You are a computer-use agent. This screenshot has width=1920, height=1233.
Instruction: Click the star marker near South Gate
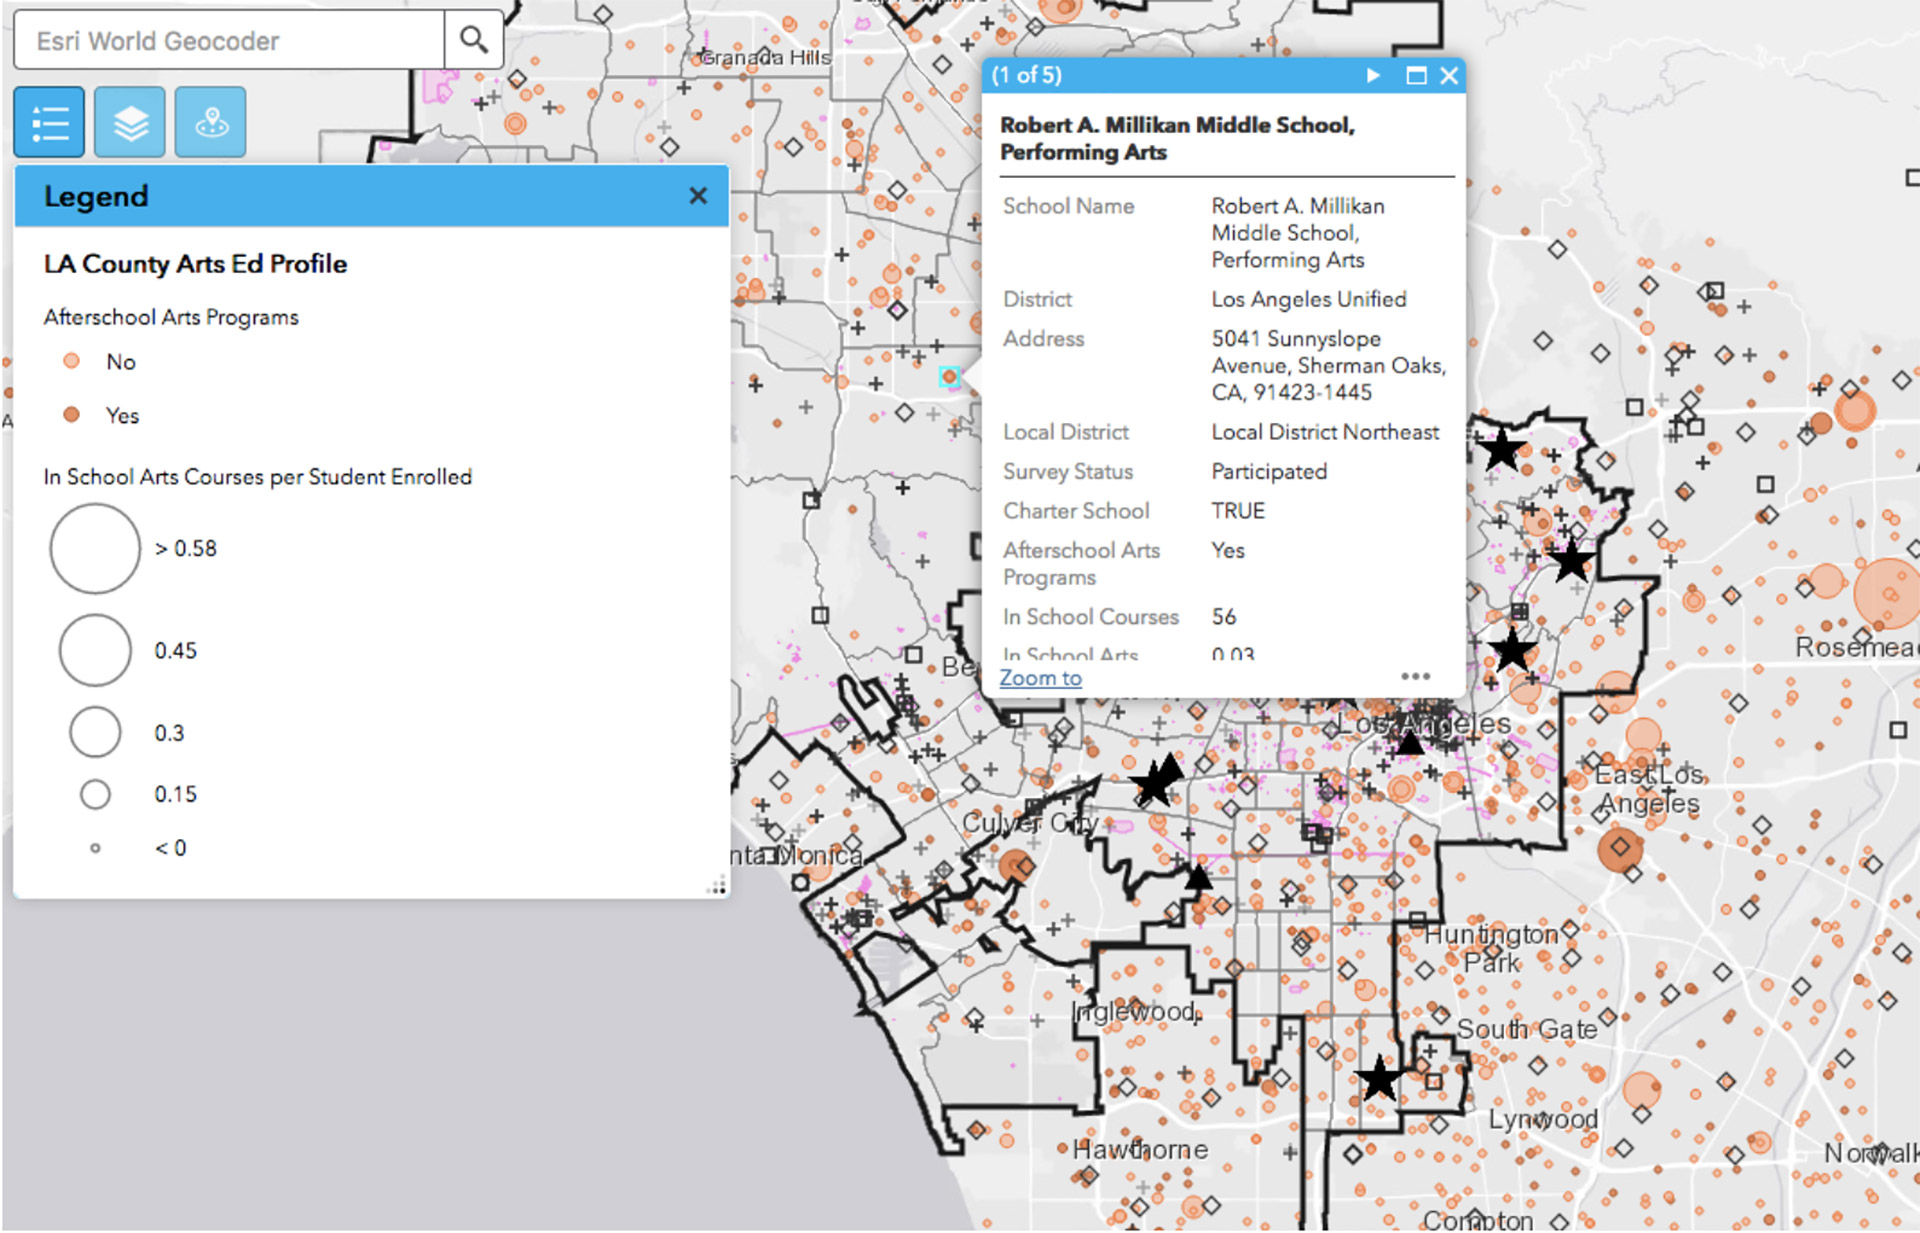click(1379, 1078)
